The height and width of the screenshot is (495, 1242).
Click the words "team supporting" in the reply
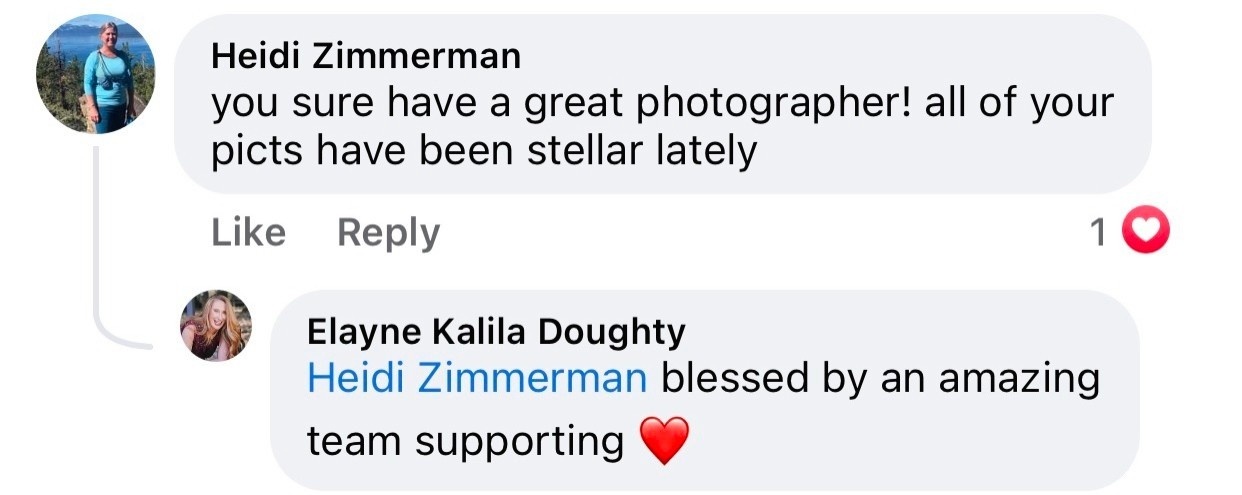pyautogui.click(x=466, y=441)
